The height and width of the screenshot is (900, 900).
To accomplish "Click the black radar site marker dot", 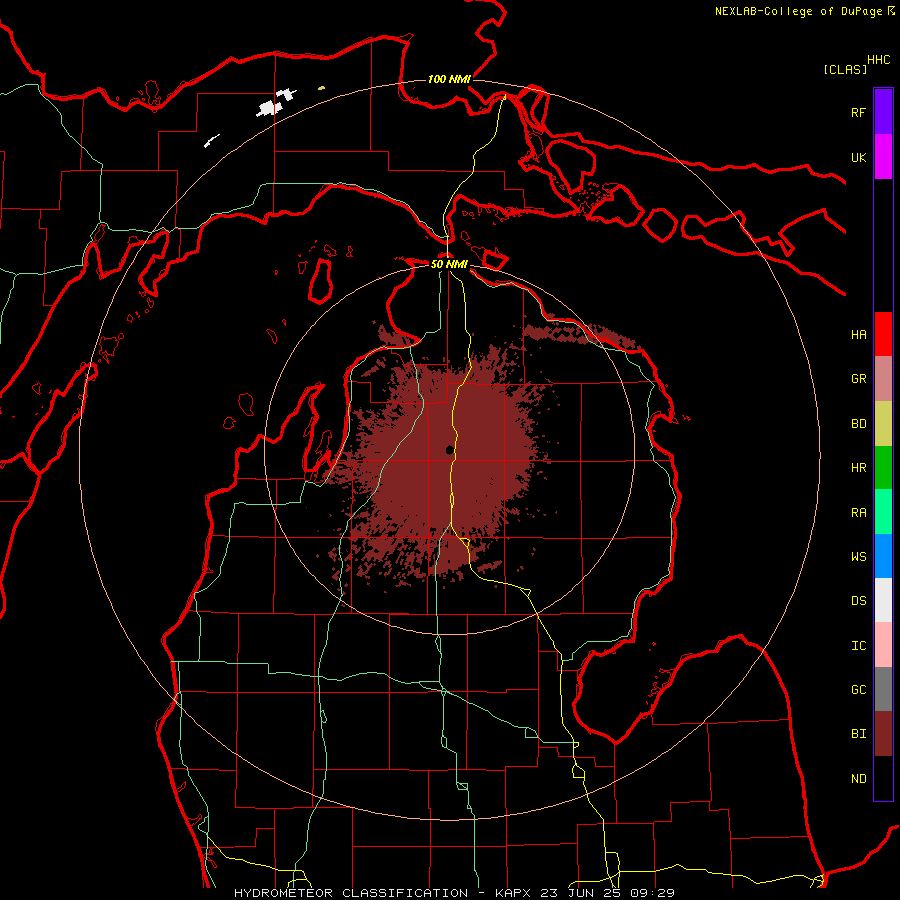I will pyautogui.click(x=449, y=450).
